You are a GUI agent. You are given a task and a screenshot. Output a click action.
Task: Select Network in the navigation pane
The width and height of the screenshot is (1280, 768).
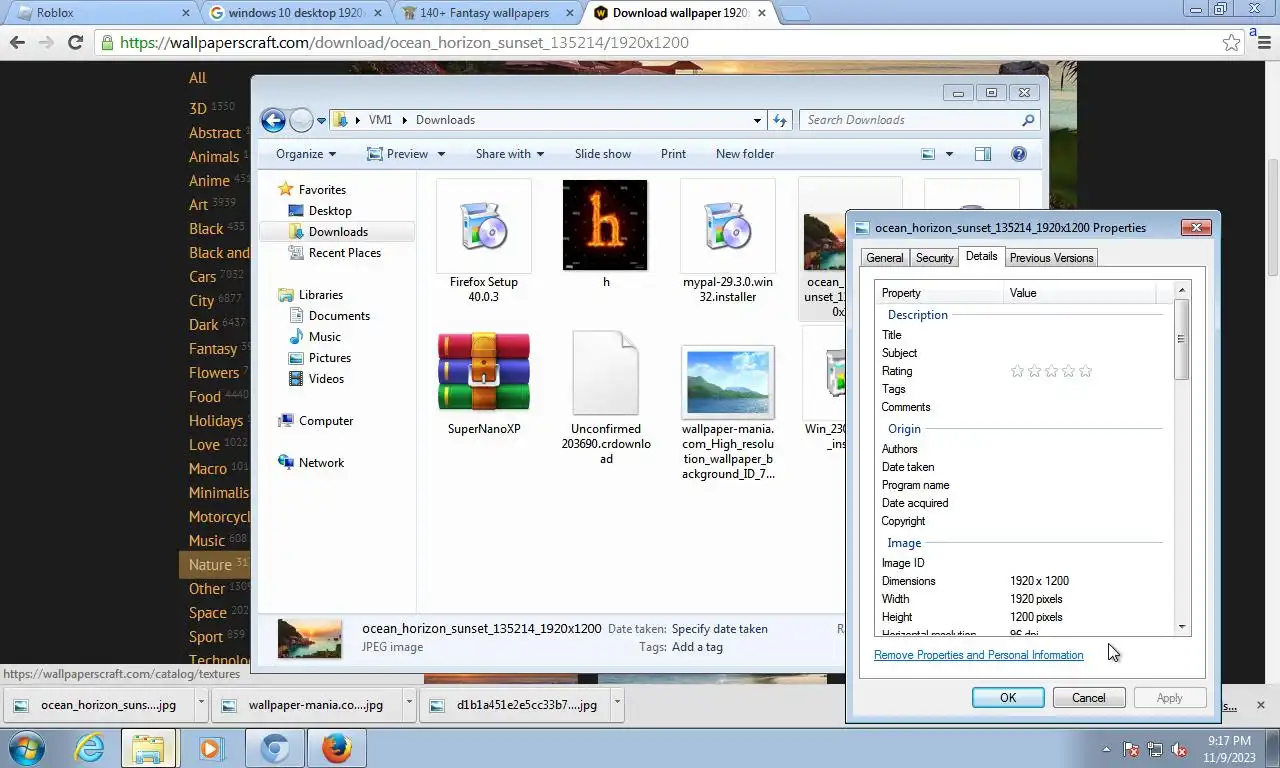(321, 463)
